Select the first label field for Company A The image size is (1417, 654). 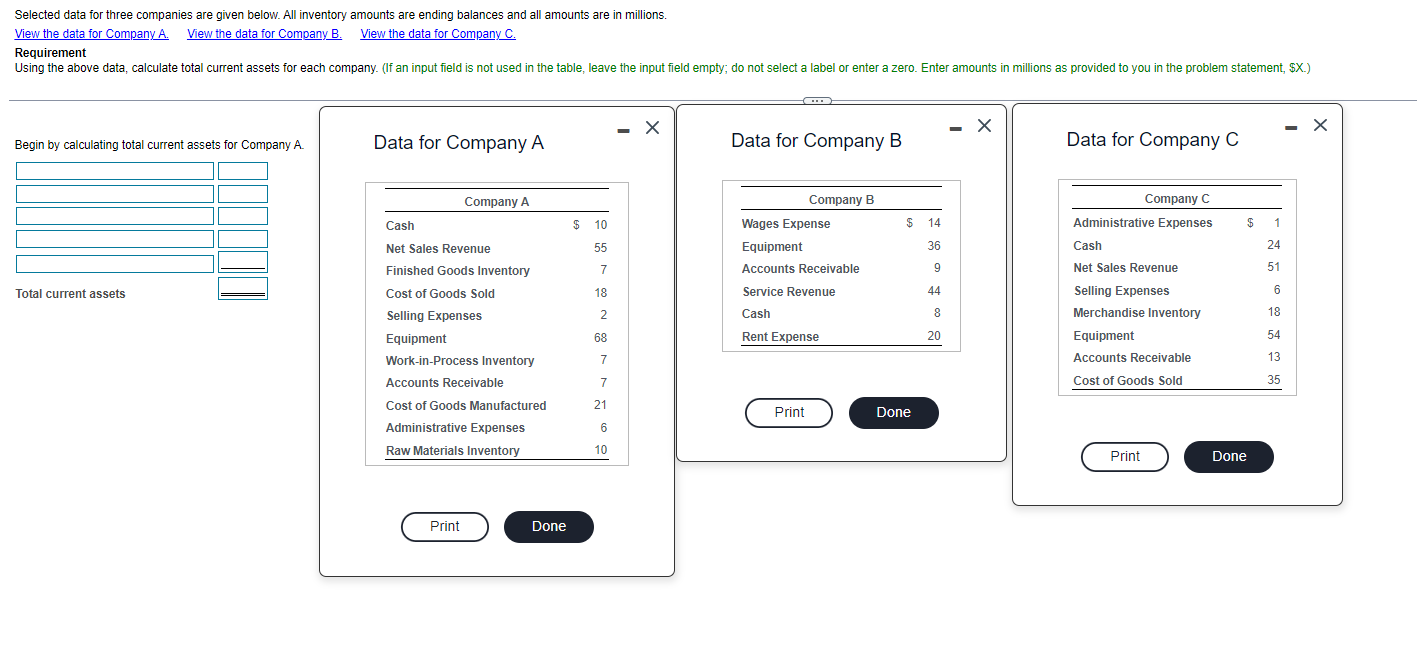114,170
